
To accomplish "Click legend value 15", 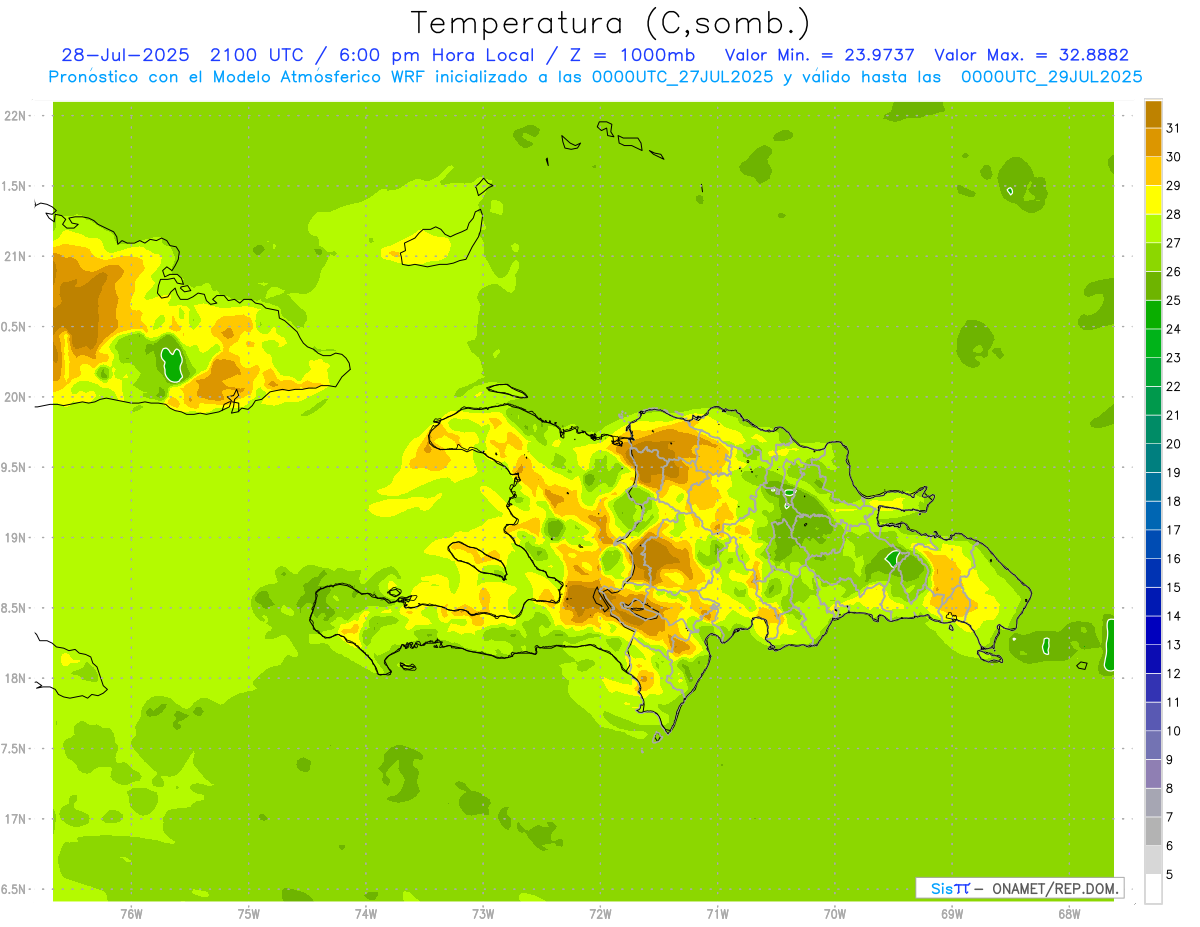I will coord(1173,587).
